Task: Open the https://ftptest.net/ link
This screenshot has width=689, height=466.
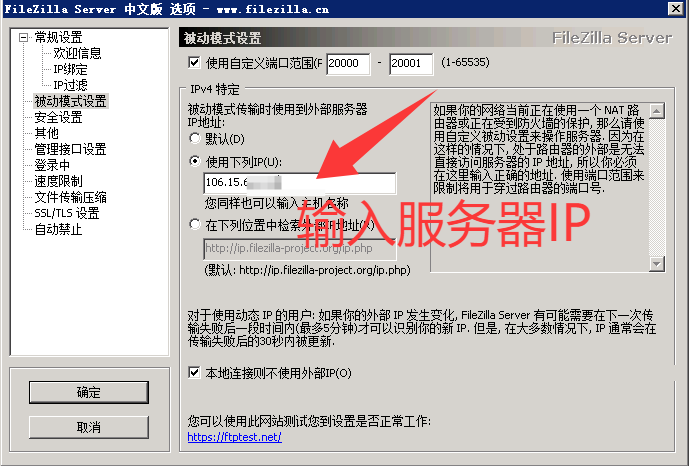Action: click(x=234, y=437)
